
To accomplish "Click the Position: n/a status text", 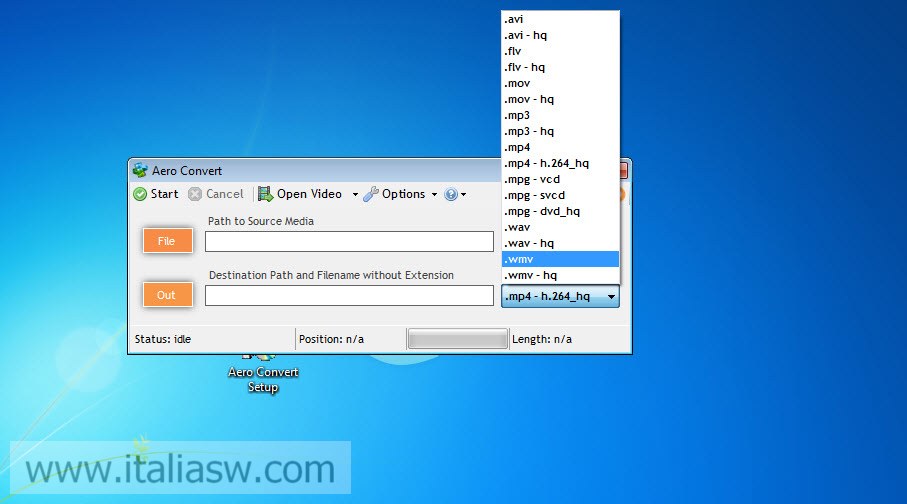I will tap(331, 339).
